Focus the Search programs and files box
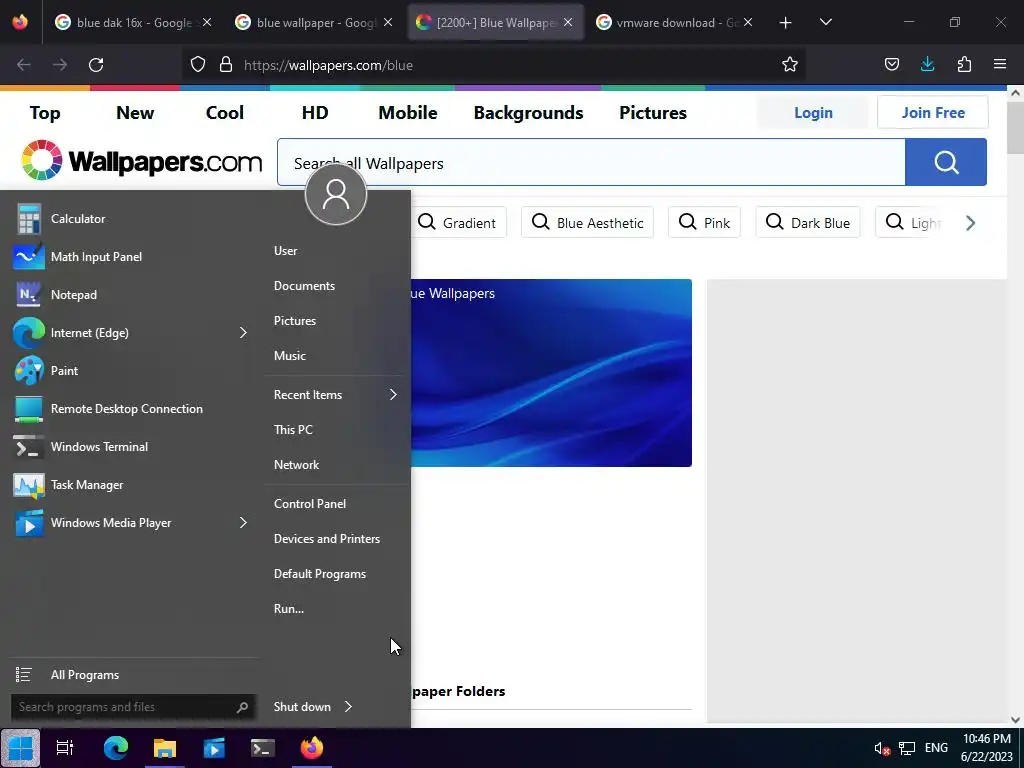The image size is (1024, 768). (x=133, y=707)
